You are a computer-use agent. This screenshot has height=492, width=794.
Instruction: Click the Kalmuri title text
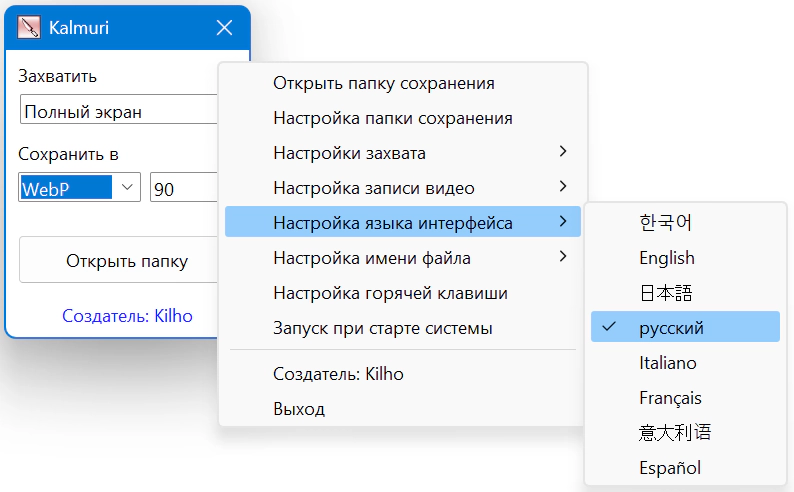click(x=78, y=27)
